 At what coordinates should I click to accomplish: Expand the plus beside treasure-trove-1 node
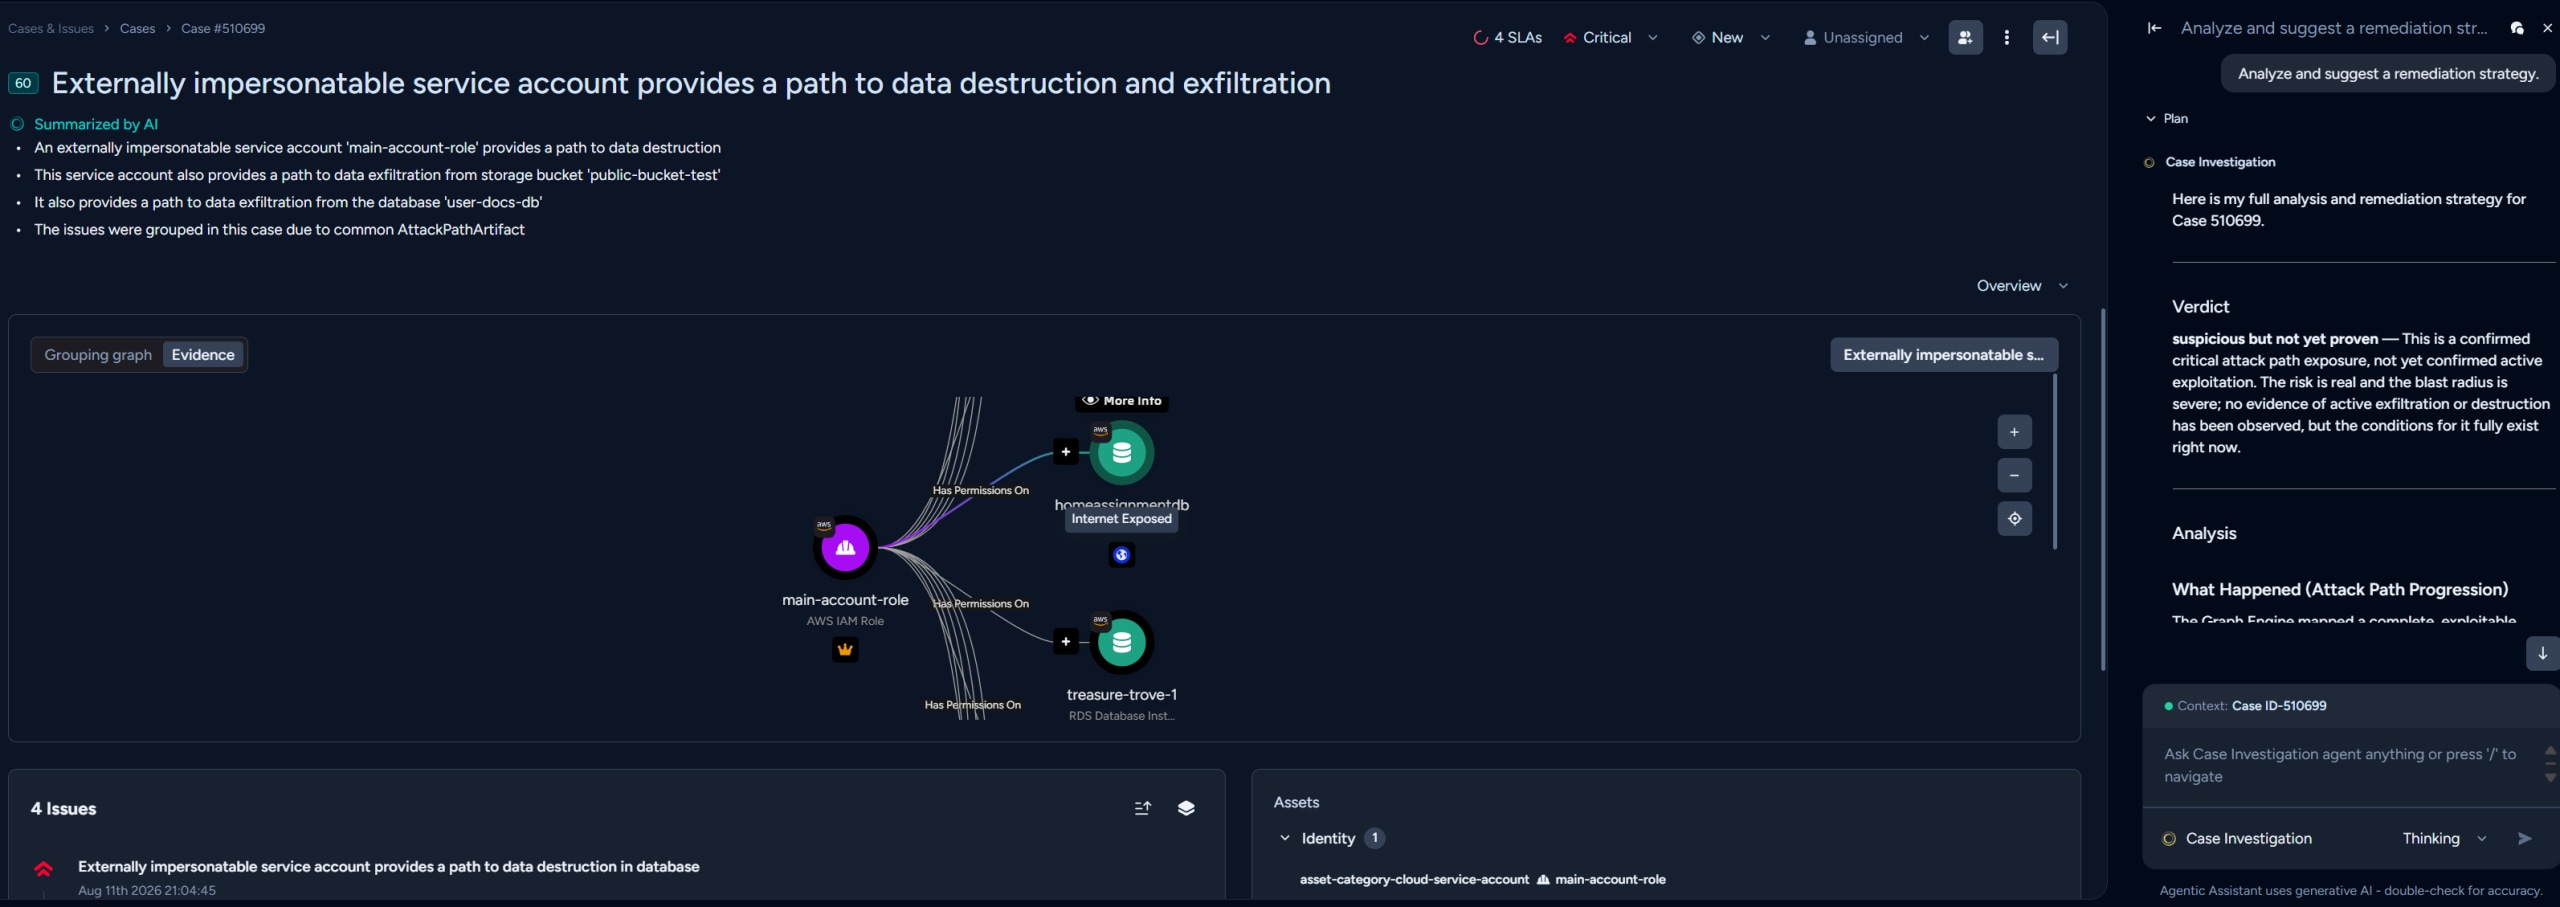point(1066,642)
